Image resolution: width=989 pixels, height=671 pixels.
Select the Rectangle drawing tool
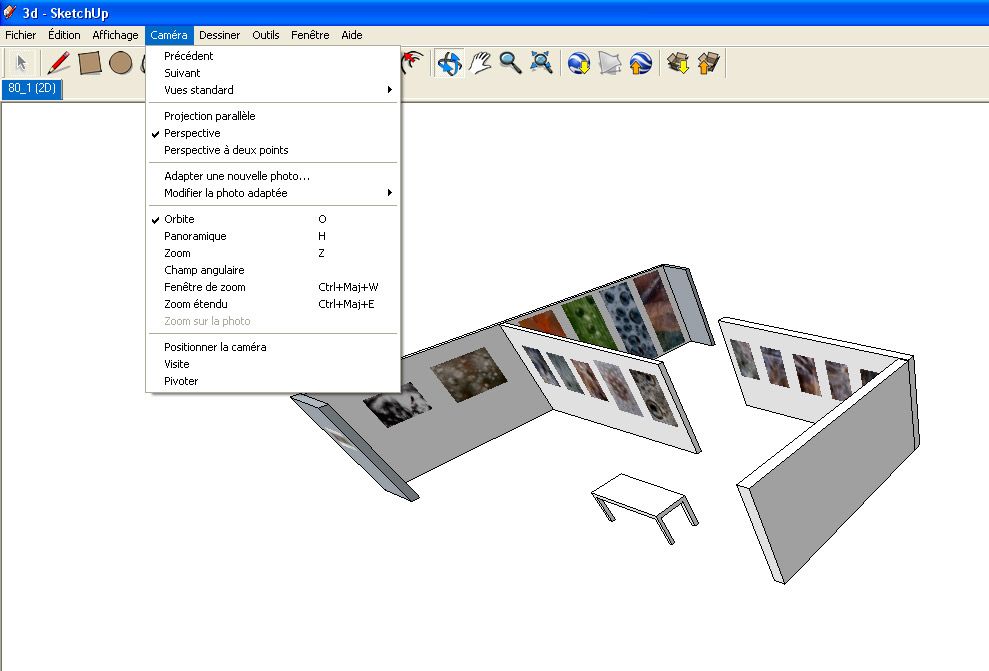tap(90, 63)
